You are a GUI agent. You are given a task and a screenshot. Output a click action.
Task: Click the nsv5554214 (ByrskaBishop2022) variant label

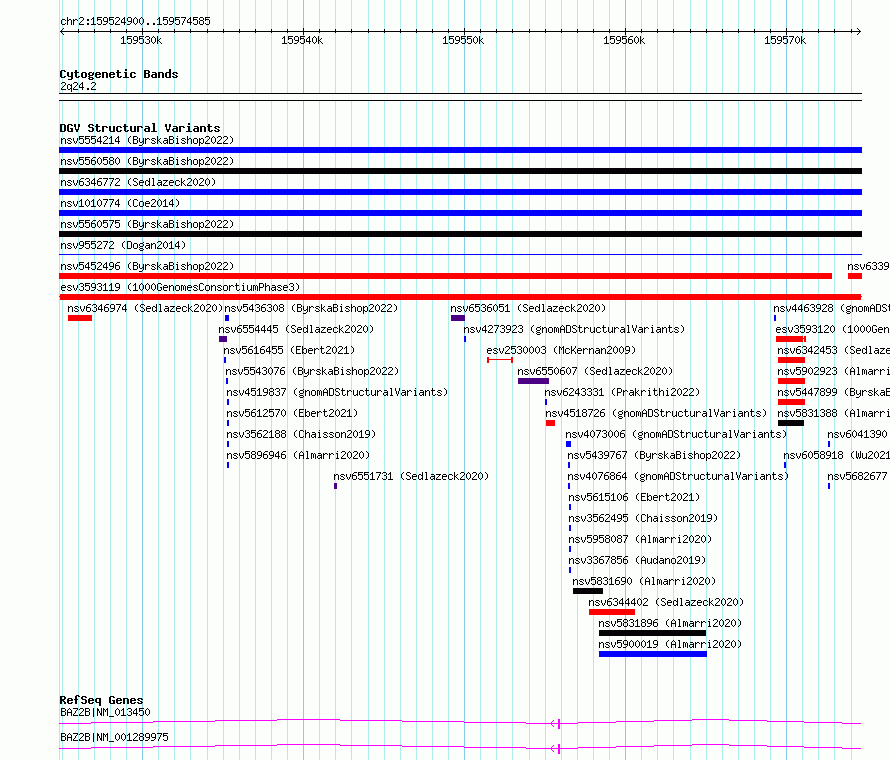click(x=147, y=140)
